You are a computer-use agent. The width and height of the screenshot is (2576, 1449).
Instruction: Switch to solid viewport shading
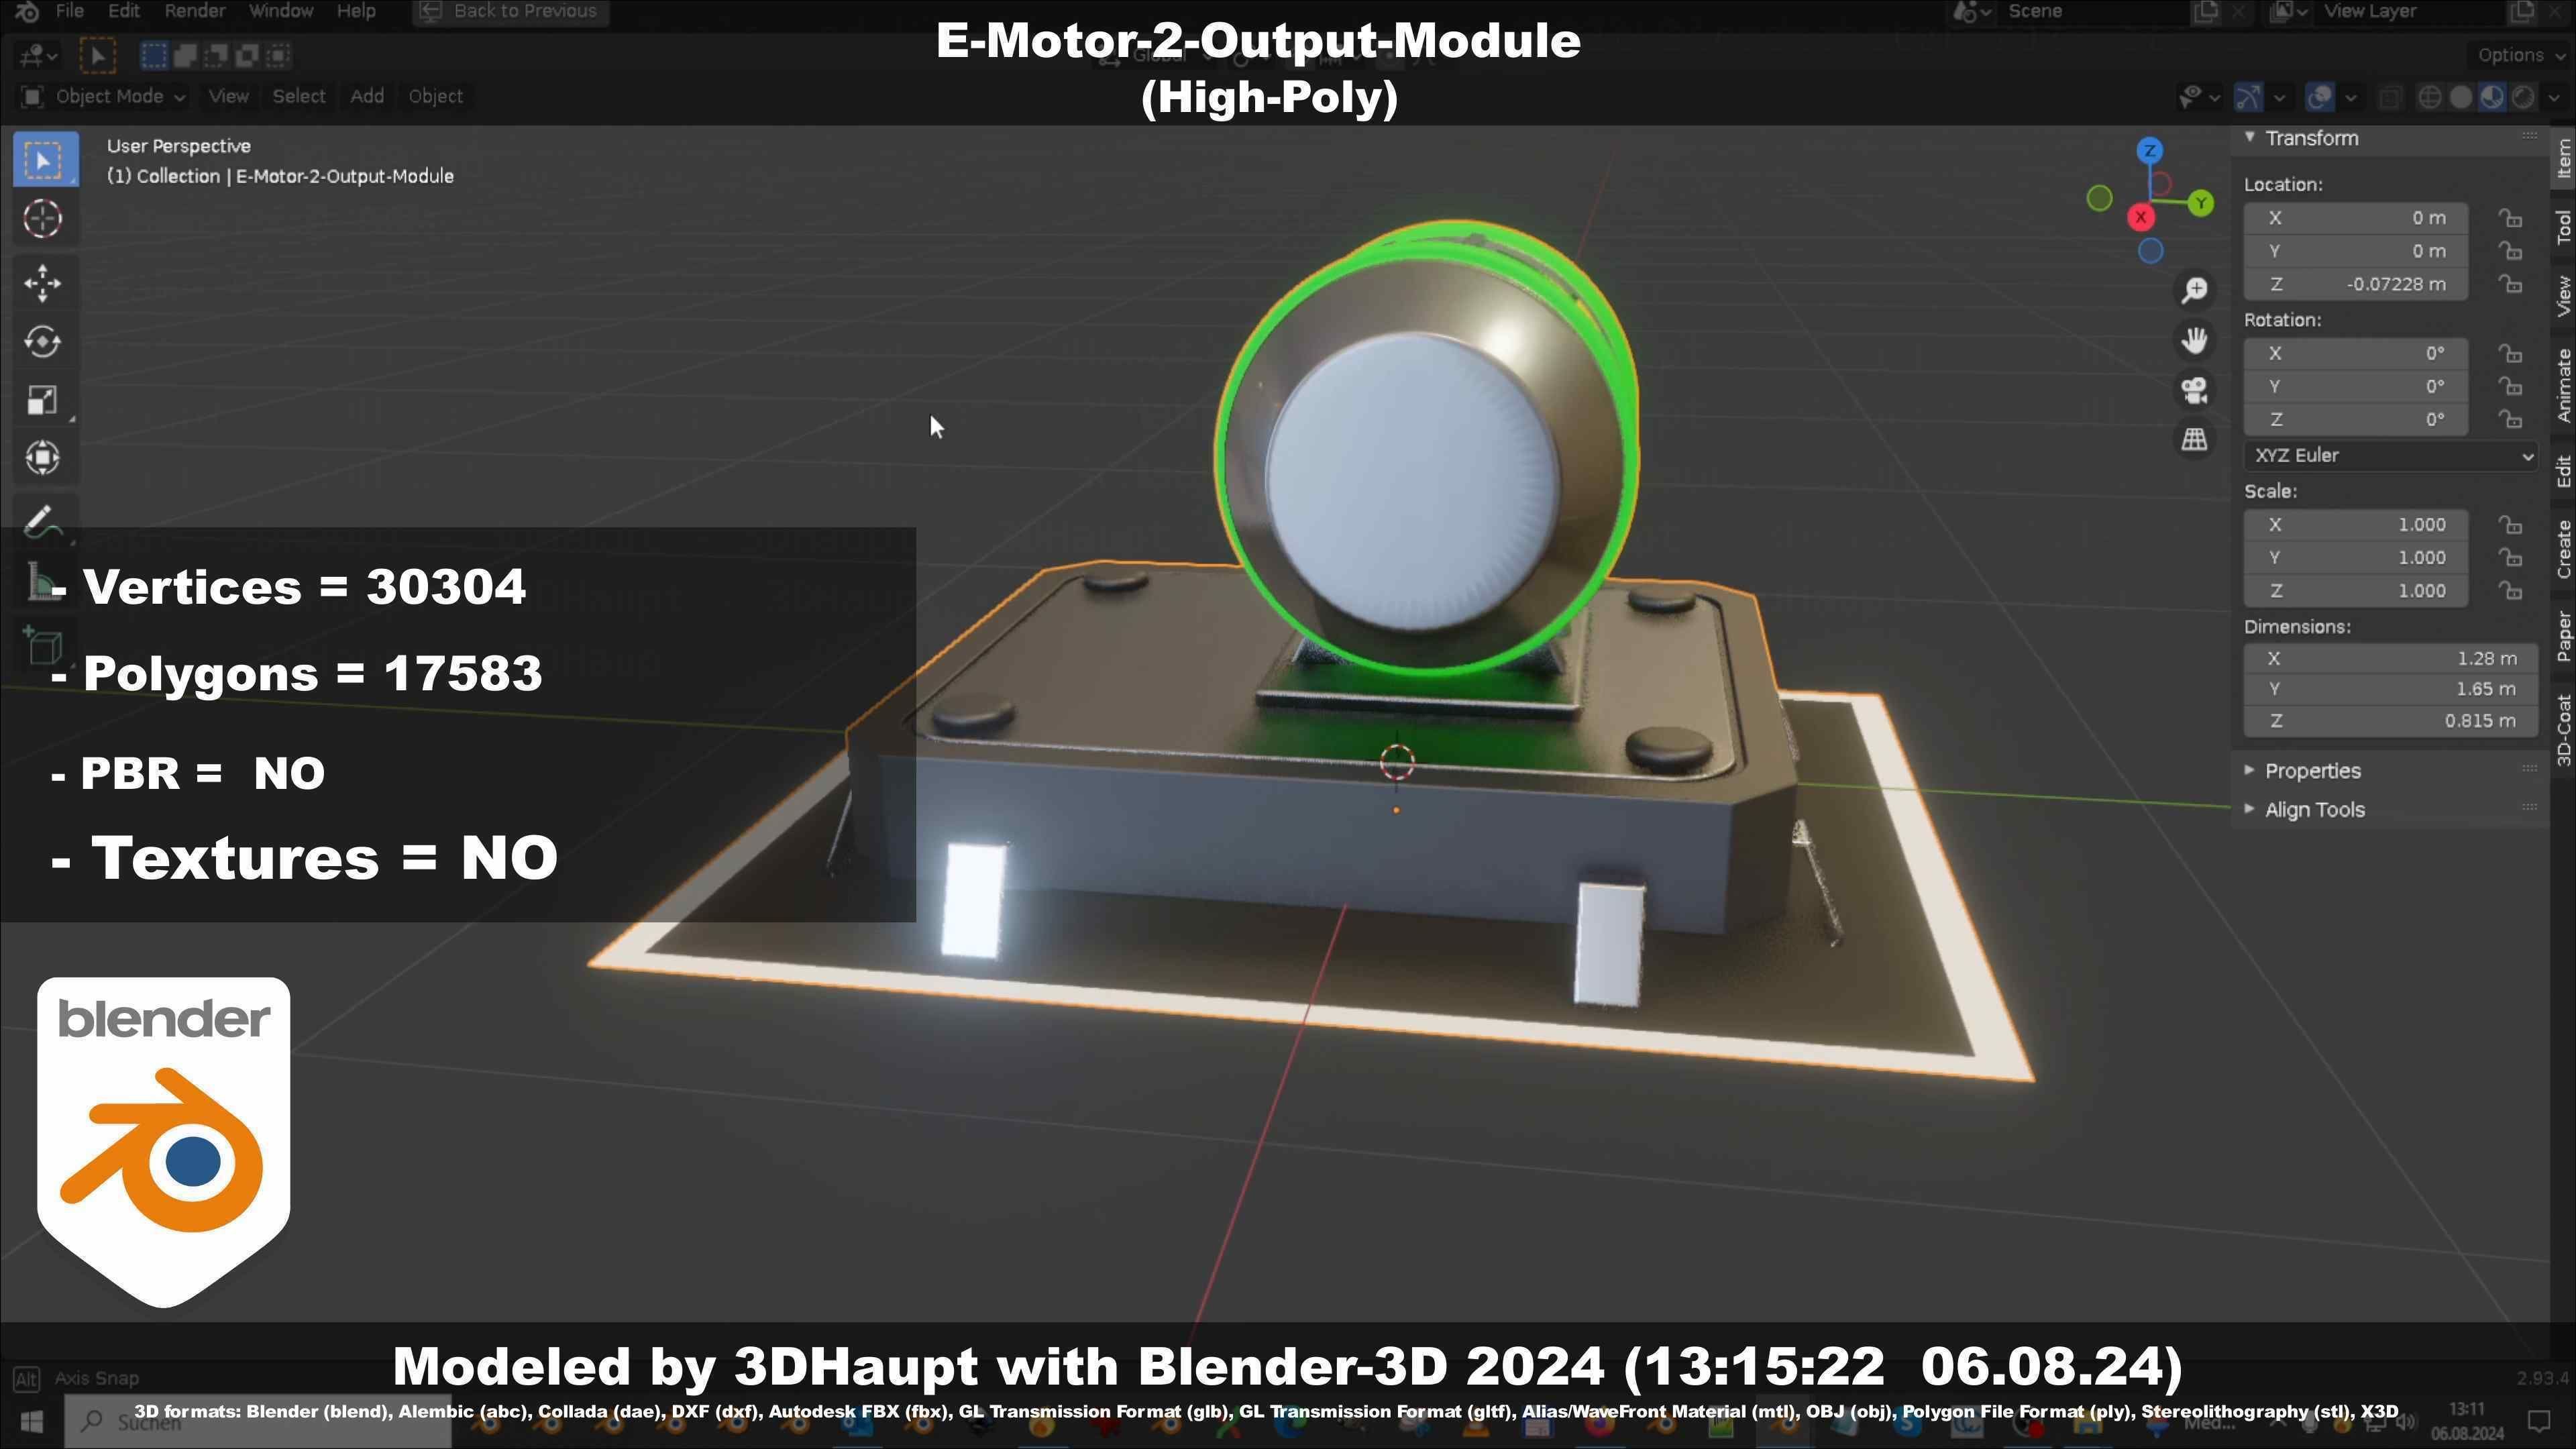tap(2461, 97)
